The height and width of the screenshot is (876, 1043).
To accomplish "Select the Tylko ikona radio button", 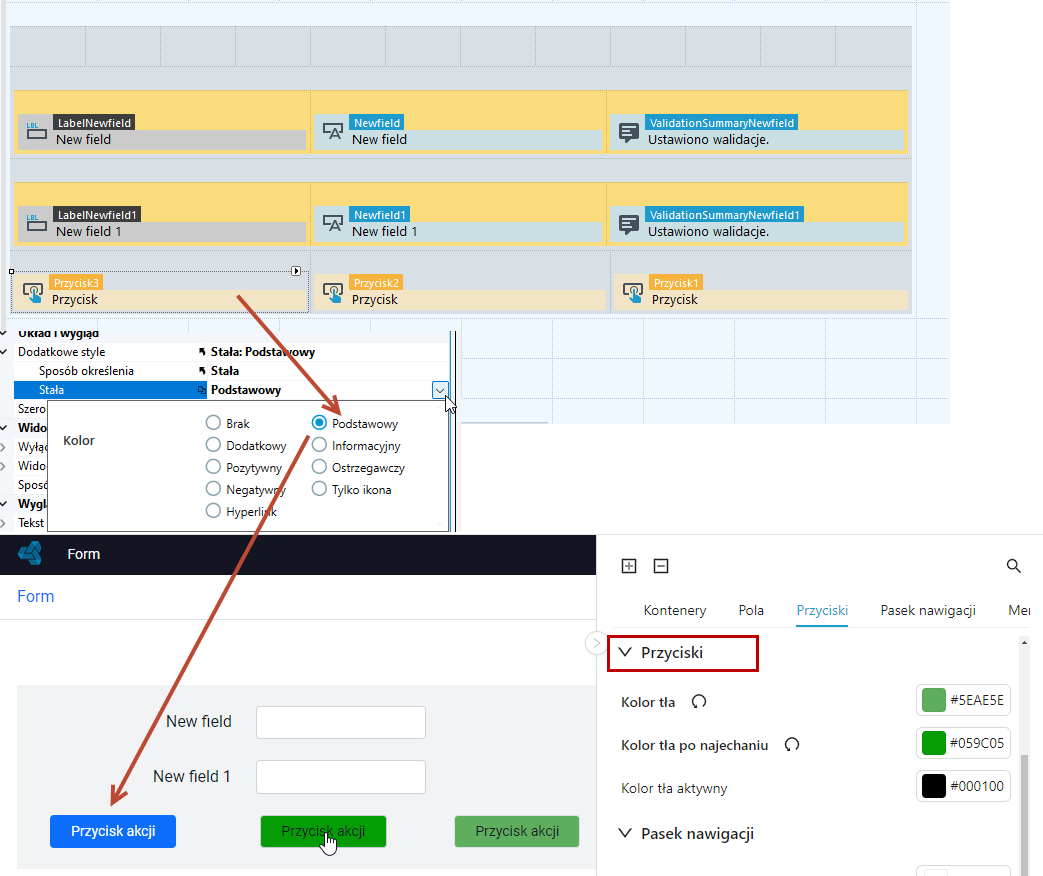I will tap(319, 489).
